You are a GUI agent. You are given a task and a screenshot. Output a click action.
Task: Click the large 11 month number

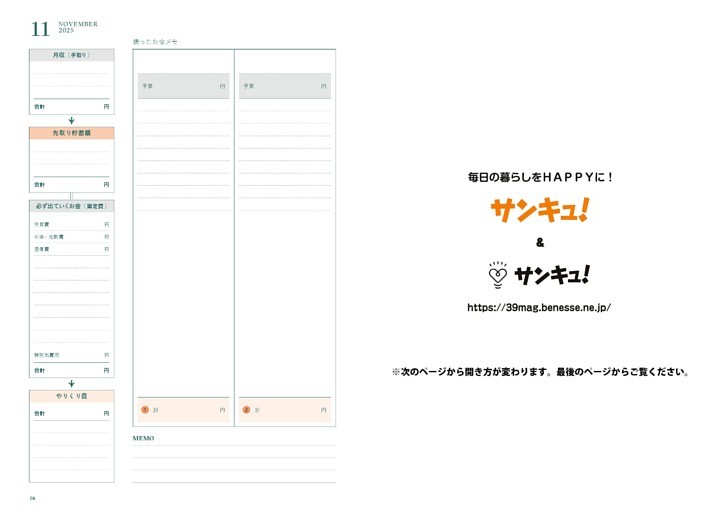point(40,29)
